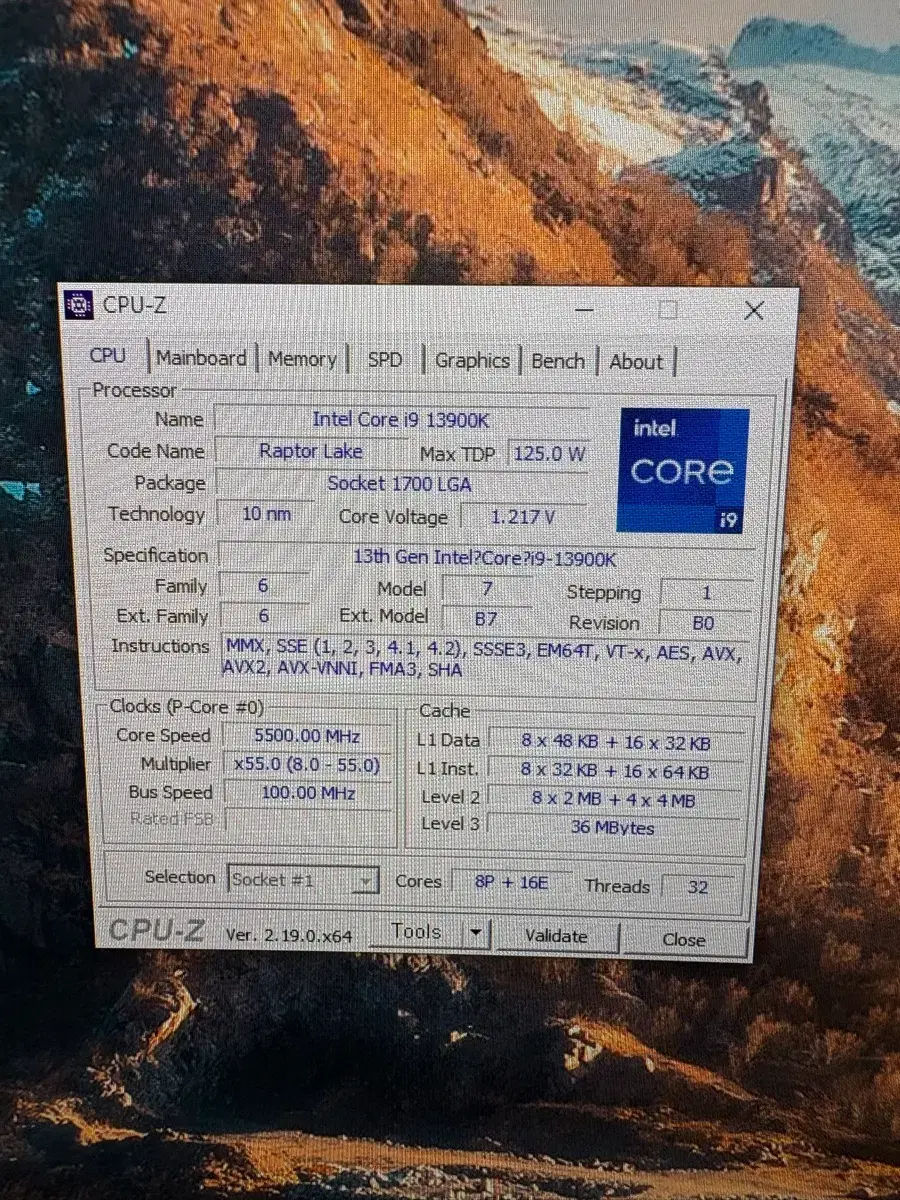Close the CPU-Z window with X
Image resolution: width=900 pixels, height=1200 pixels.
[755, 311]
